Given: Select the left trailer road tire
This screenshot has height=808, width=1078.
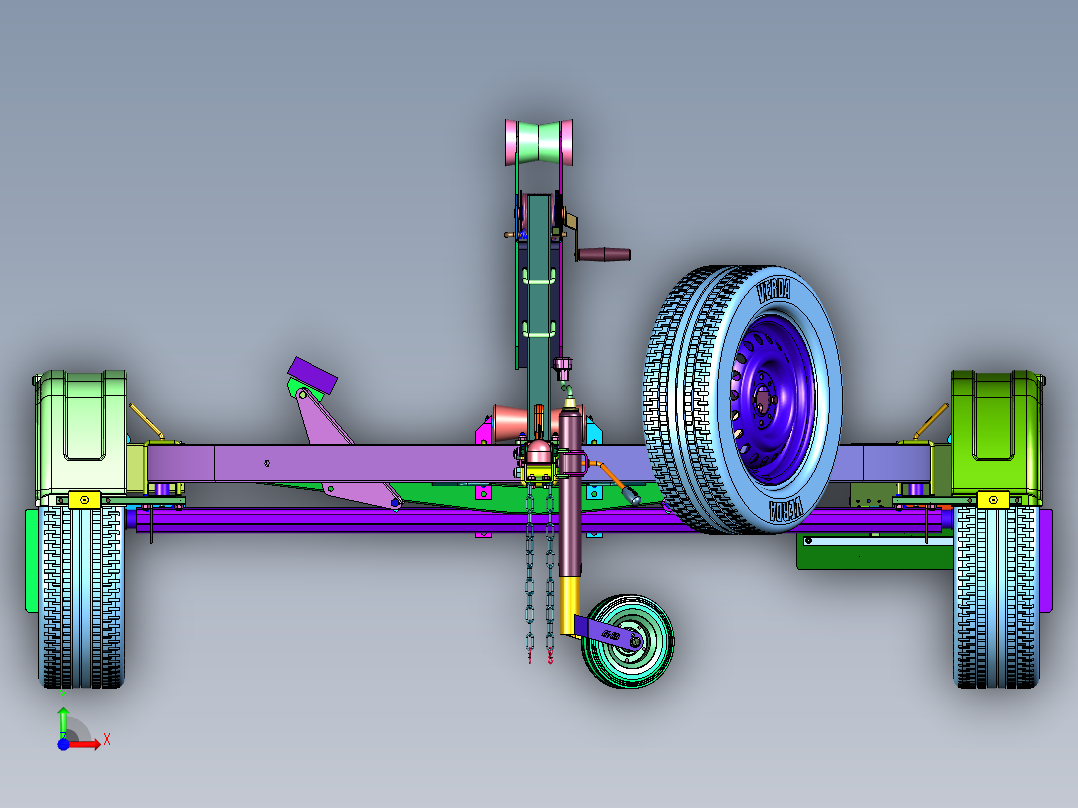Looking at the screenshot, I should [82, 597].
